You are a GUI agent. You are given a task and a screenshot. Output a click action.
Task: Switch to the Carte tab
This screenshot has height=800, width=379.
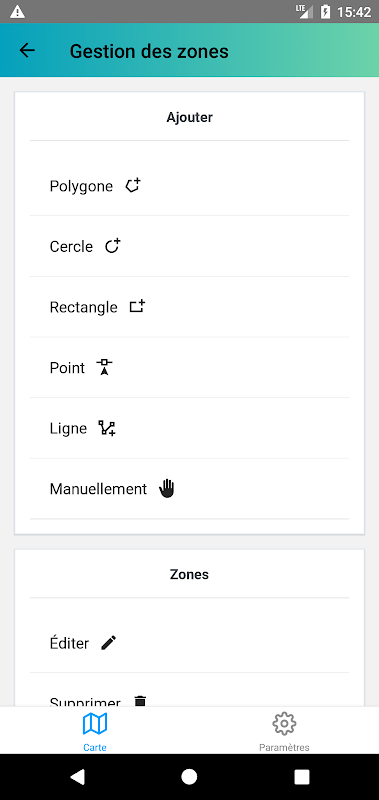(95, 731)
